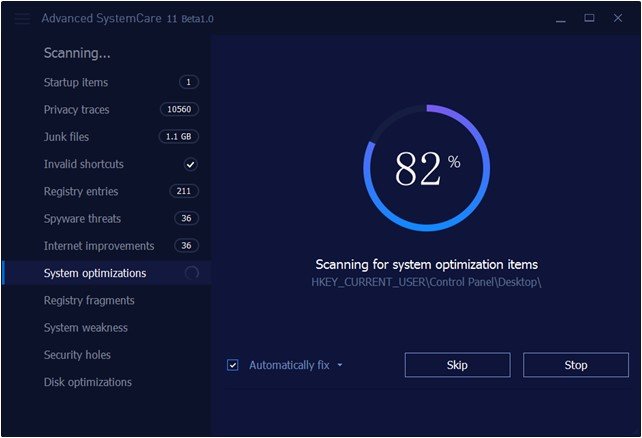This screenshot has width=642, height=438.
Task: Click the Invalid shortcuts checkmark icon
Action: pyautogui.click(x=190, y=165)
